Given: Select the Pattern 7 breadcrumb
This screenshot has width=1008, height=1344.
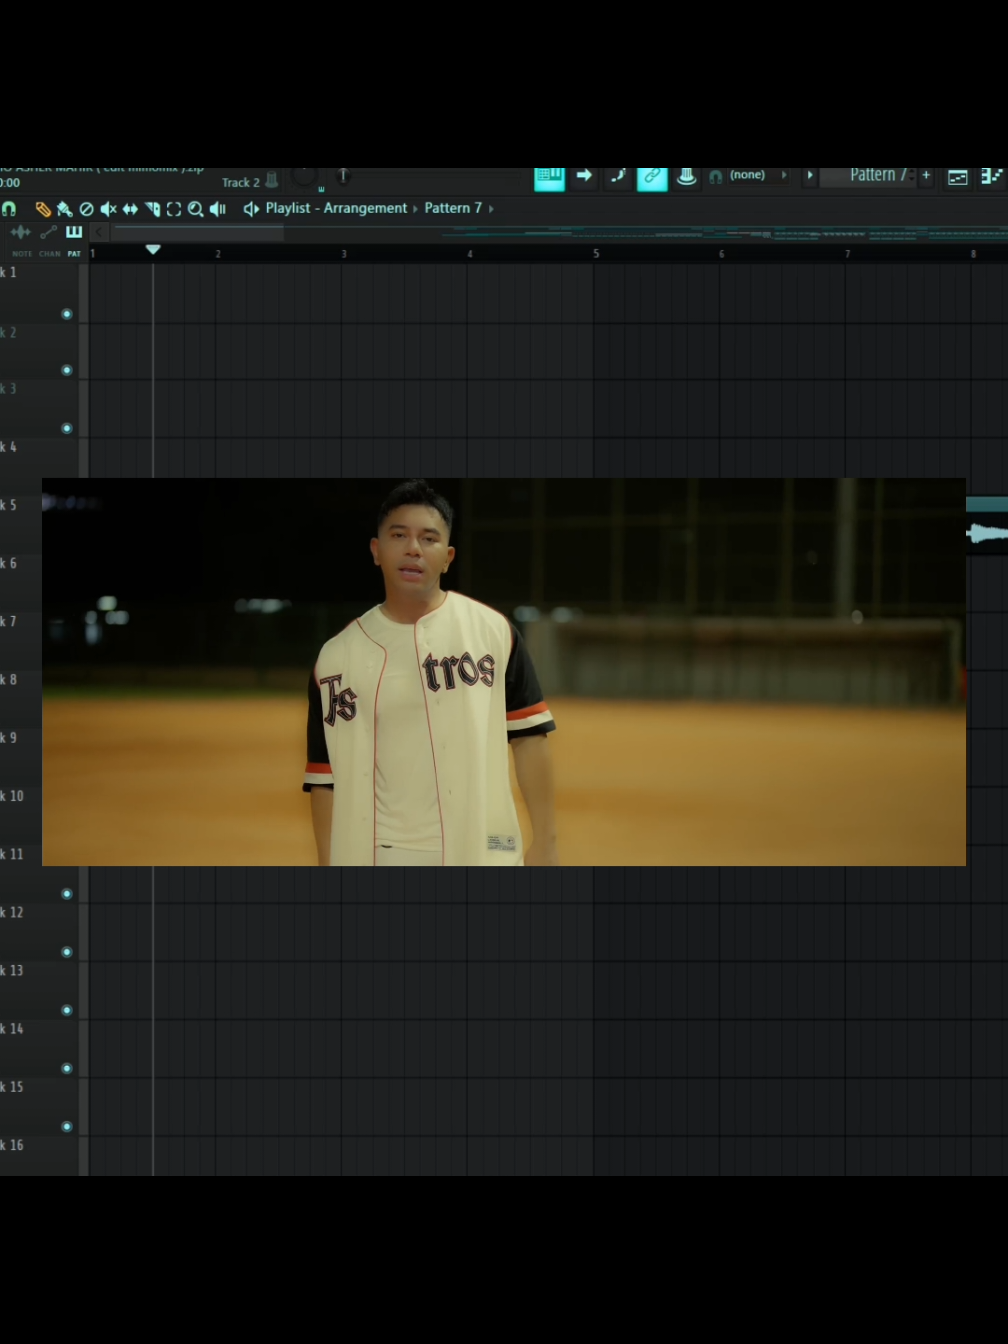Looking at the screenshot, I should coord(453,208).
